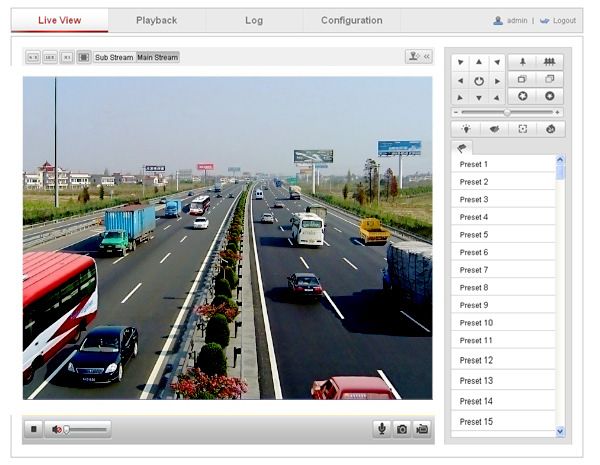Zoom in with single tree icon

(x=522, y=62)
